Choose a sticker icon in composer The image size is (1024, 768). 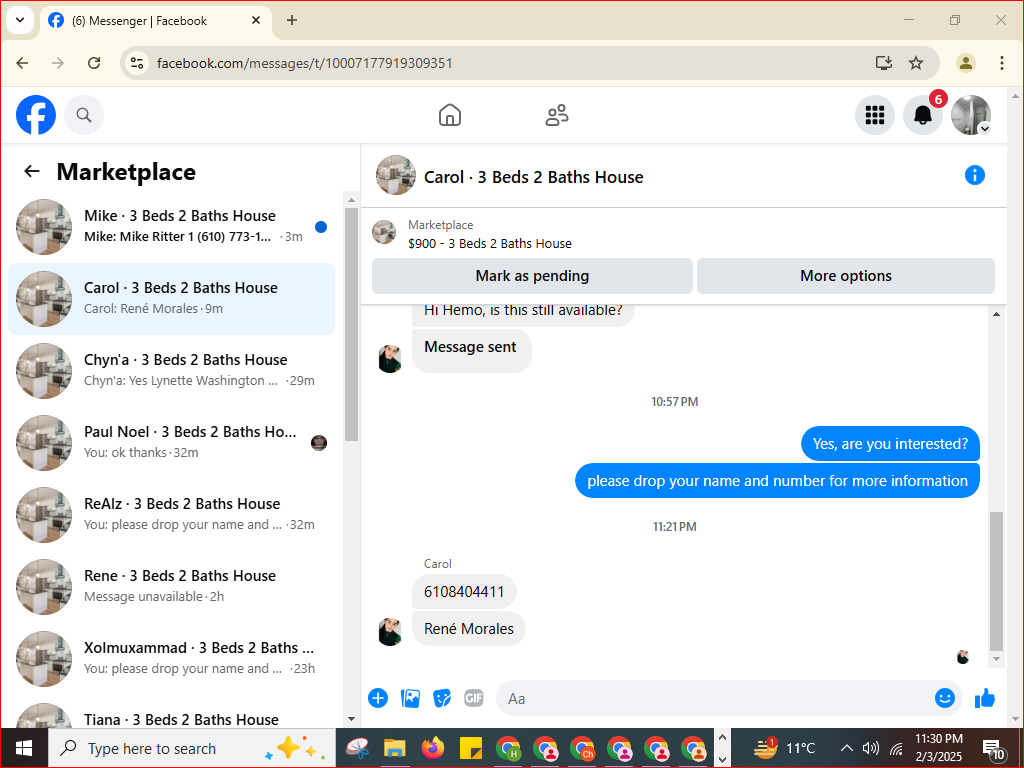(442, 698)
